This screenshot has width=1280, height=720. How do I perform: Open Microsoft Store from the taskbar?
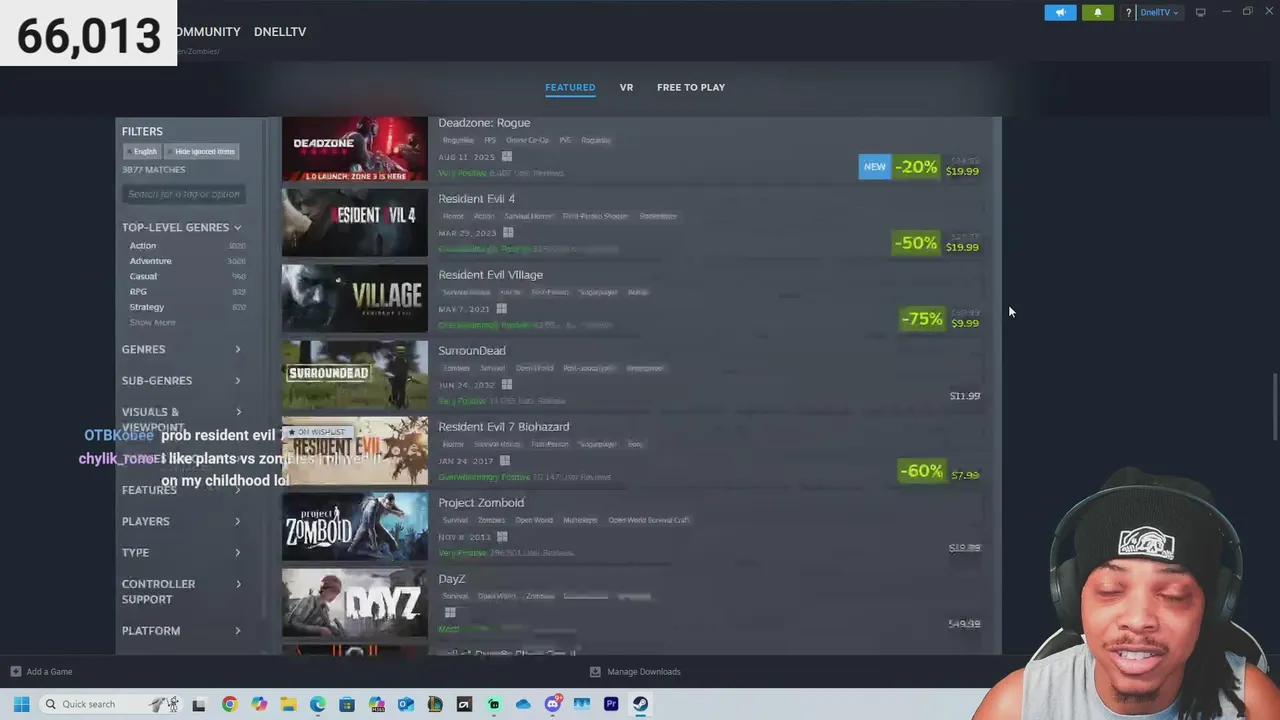pos(347,704)
